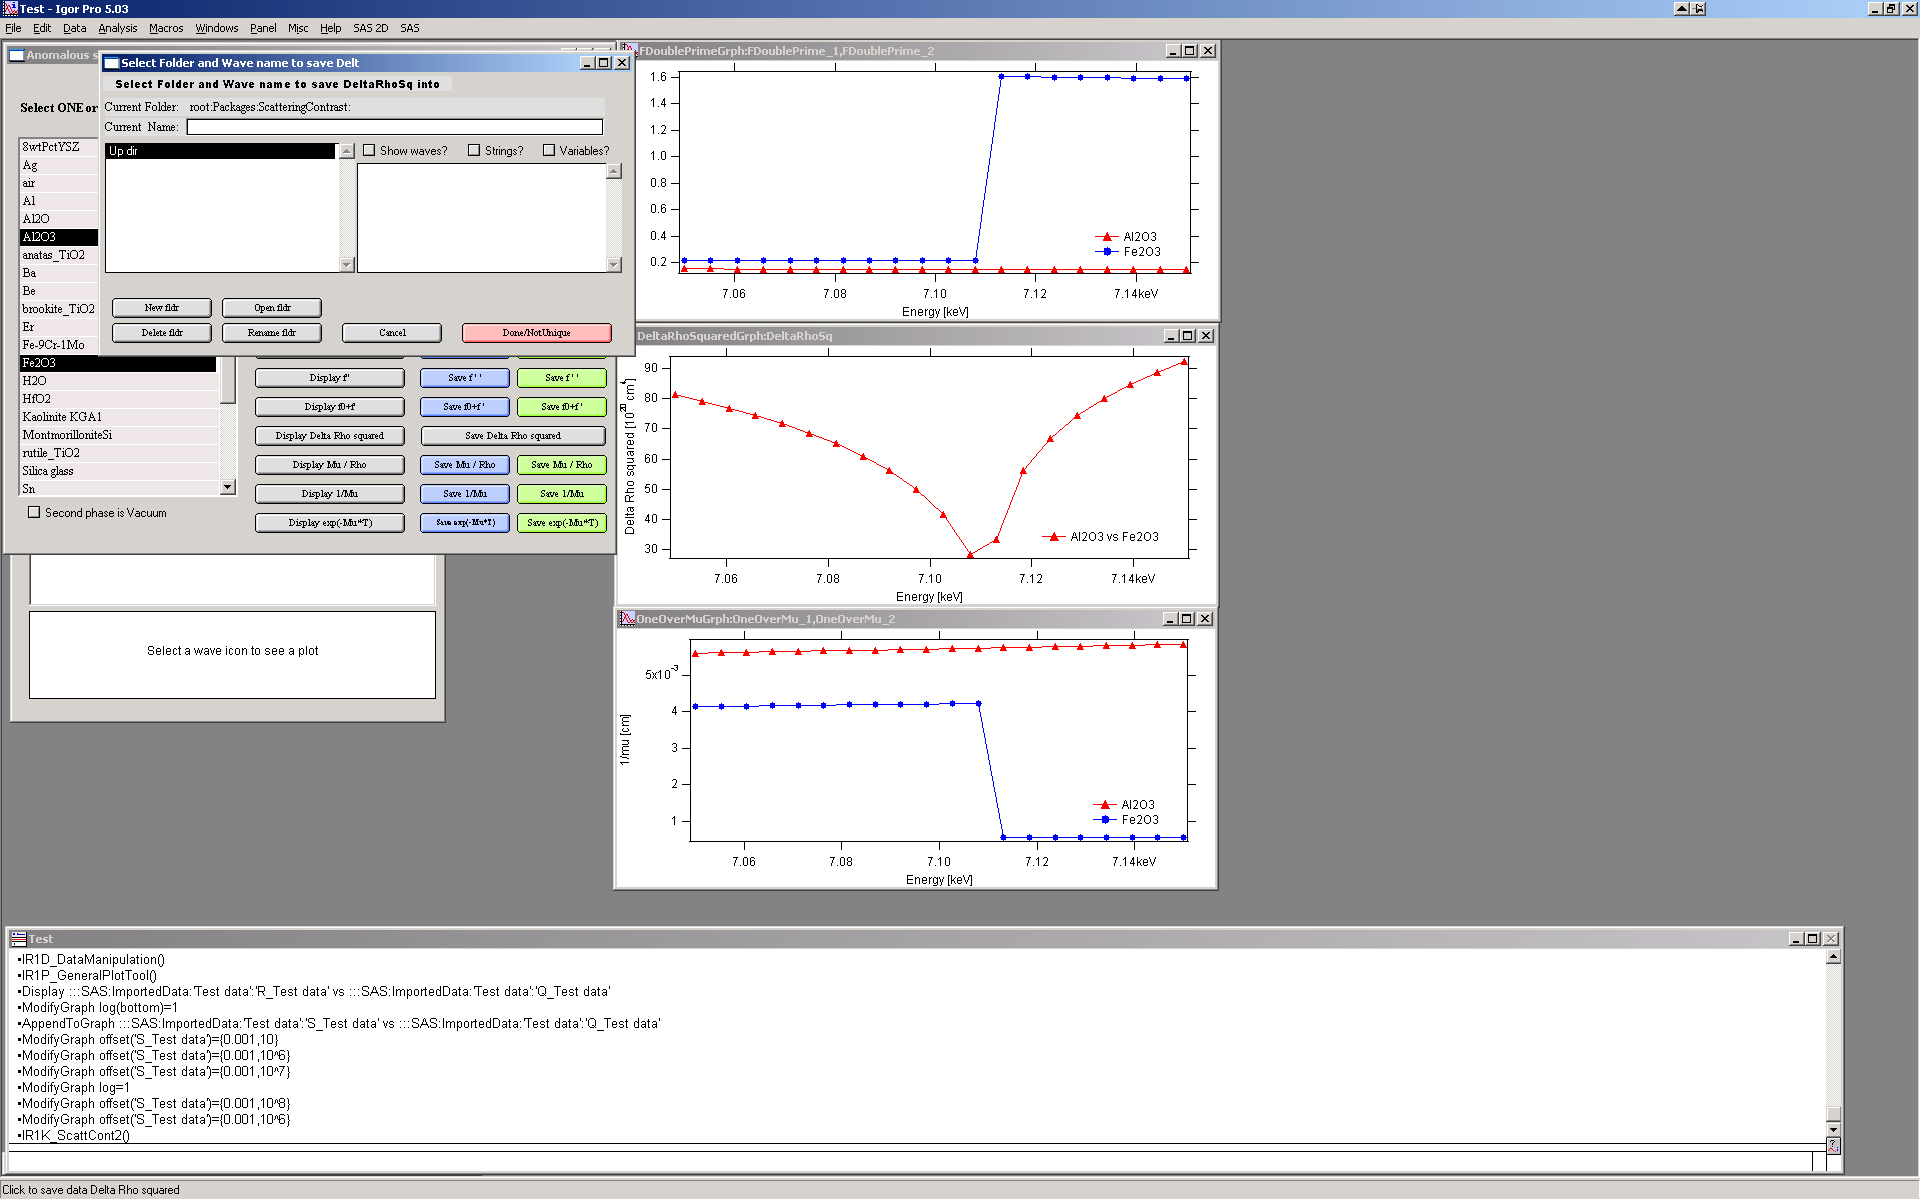Screen dimensions: 1920x1200
Task: Click the Rename fldr button
Action: pyautogui.click(x=272, y=333)
